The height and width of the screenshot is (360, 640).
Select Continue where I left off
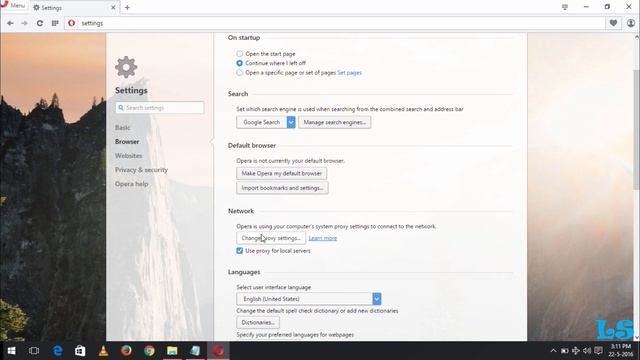(240, 63)
